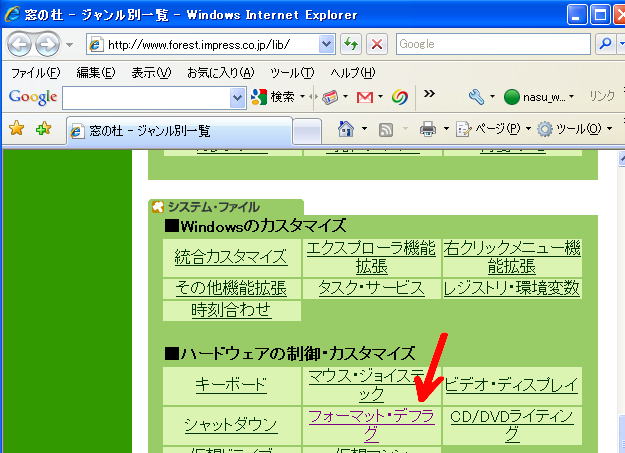Viewport: 625px width, 453px height.
Task: Run search with the magnifier icon
Action: [605, 44]
